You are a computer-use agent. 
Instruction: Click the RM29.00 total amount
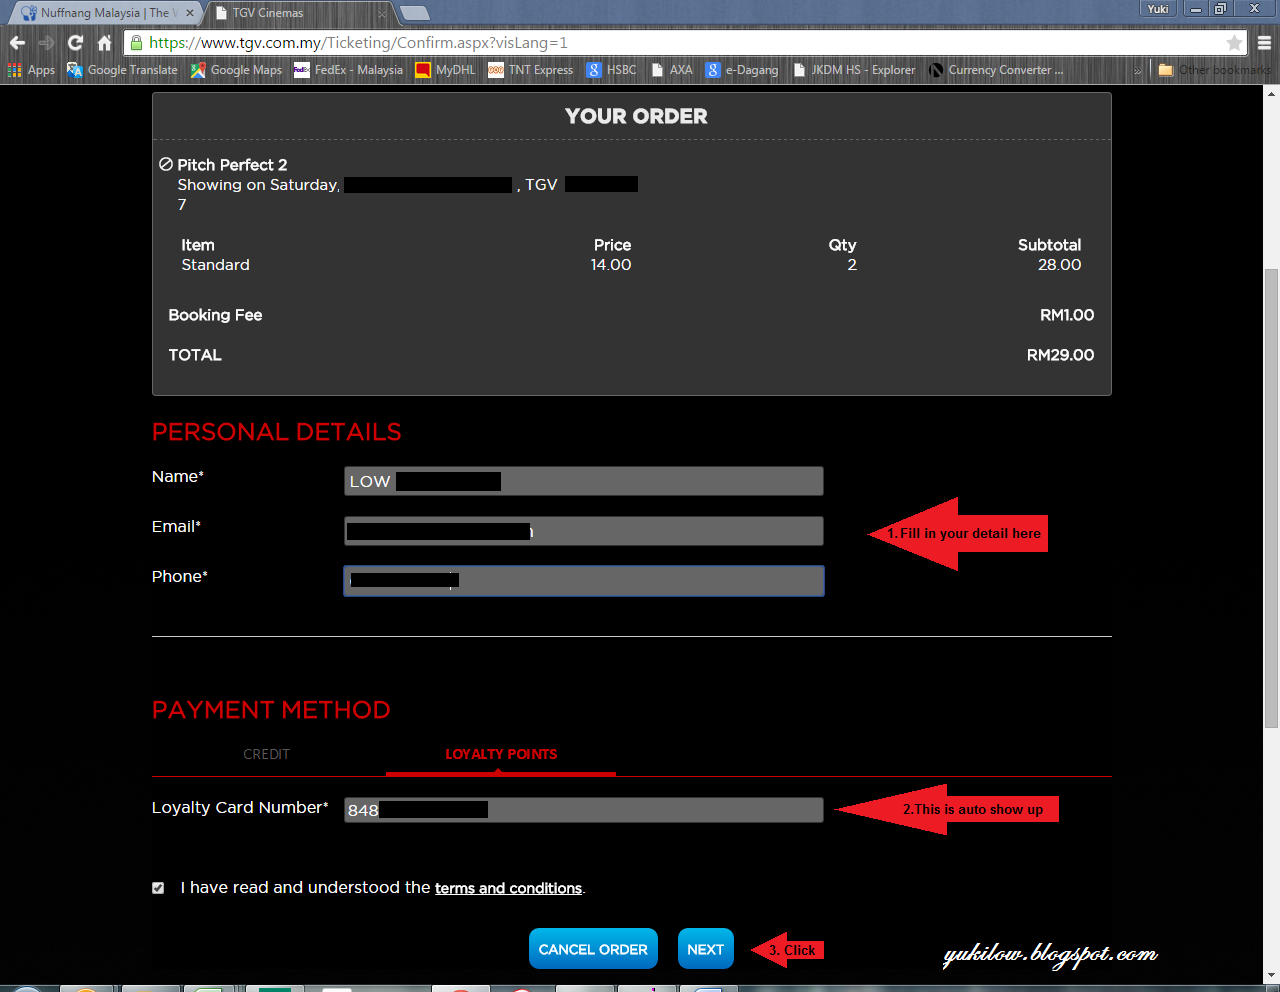tap(1060, 355)
